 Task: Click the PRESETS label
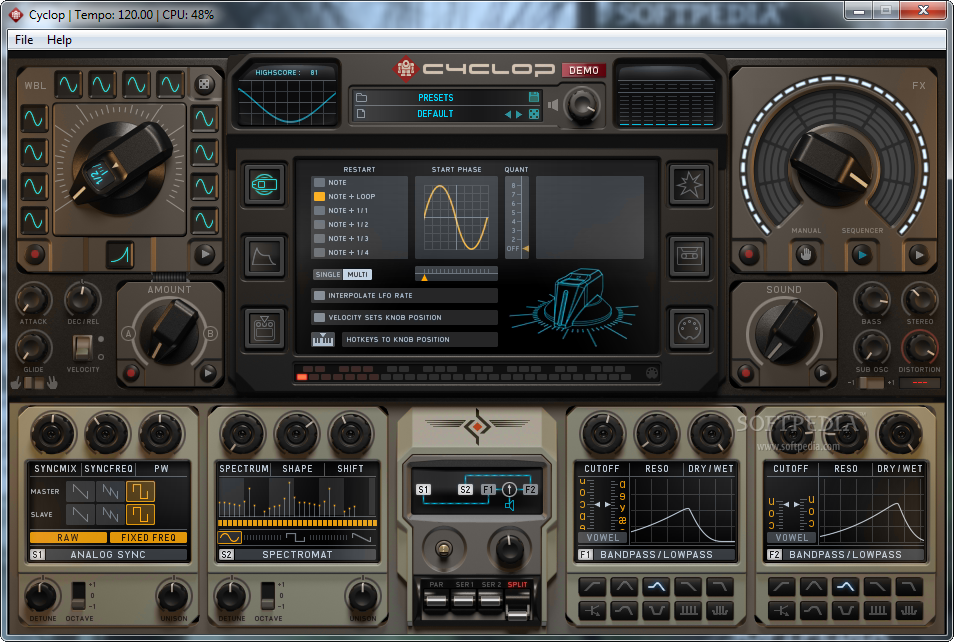435,97
